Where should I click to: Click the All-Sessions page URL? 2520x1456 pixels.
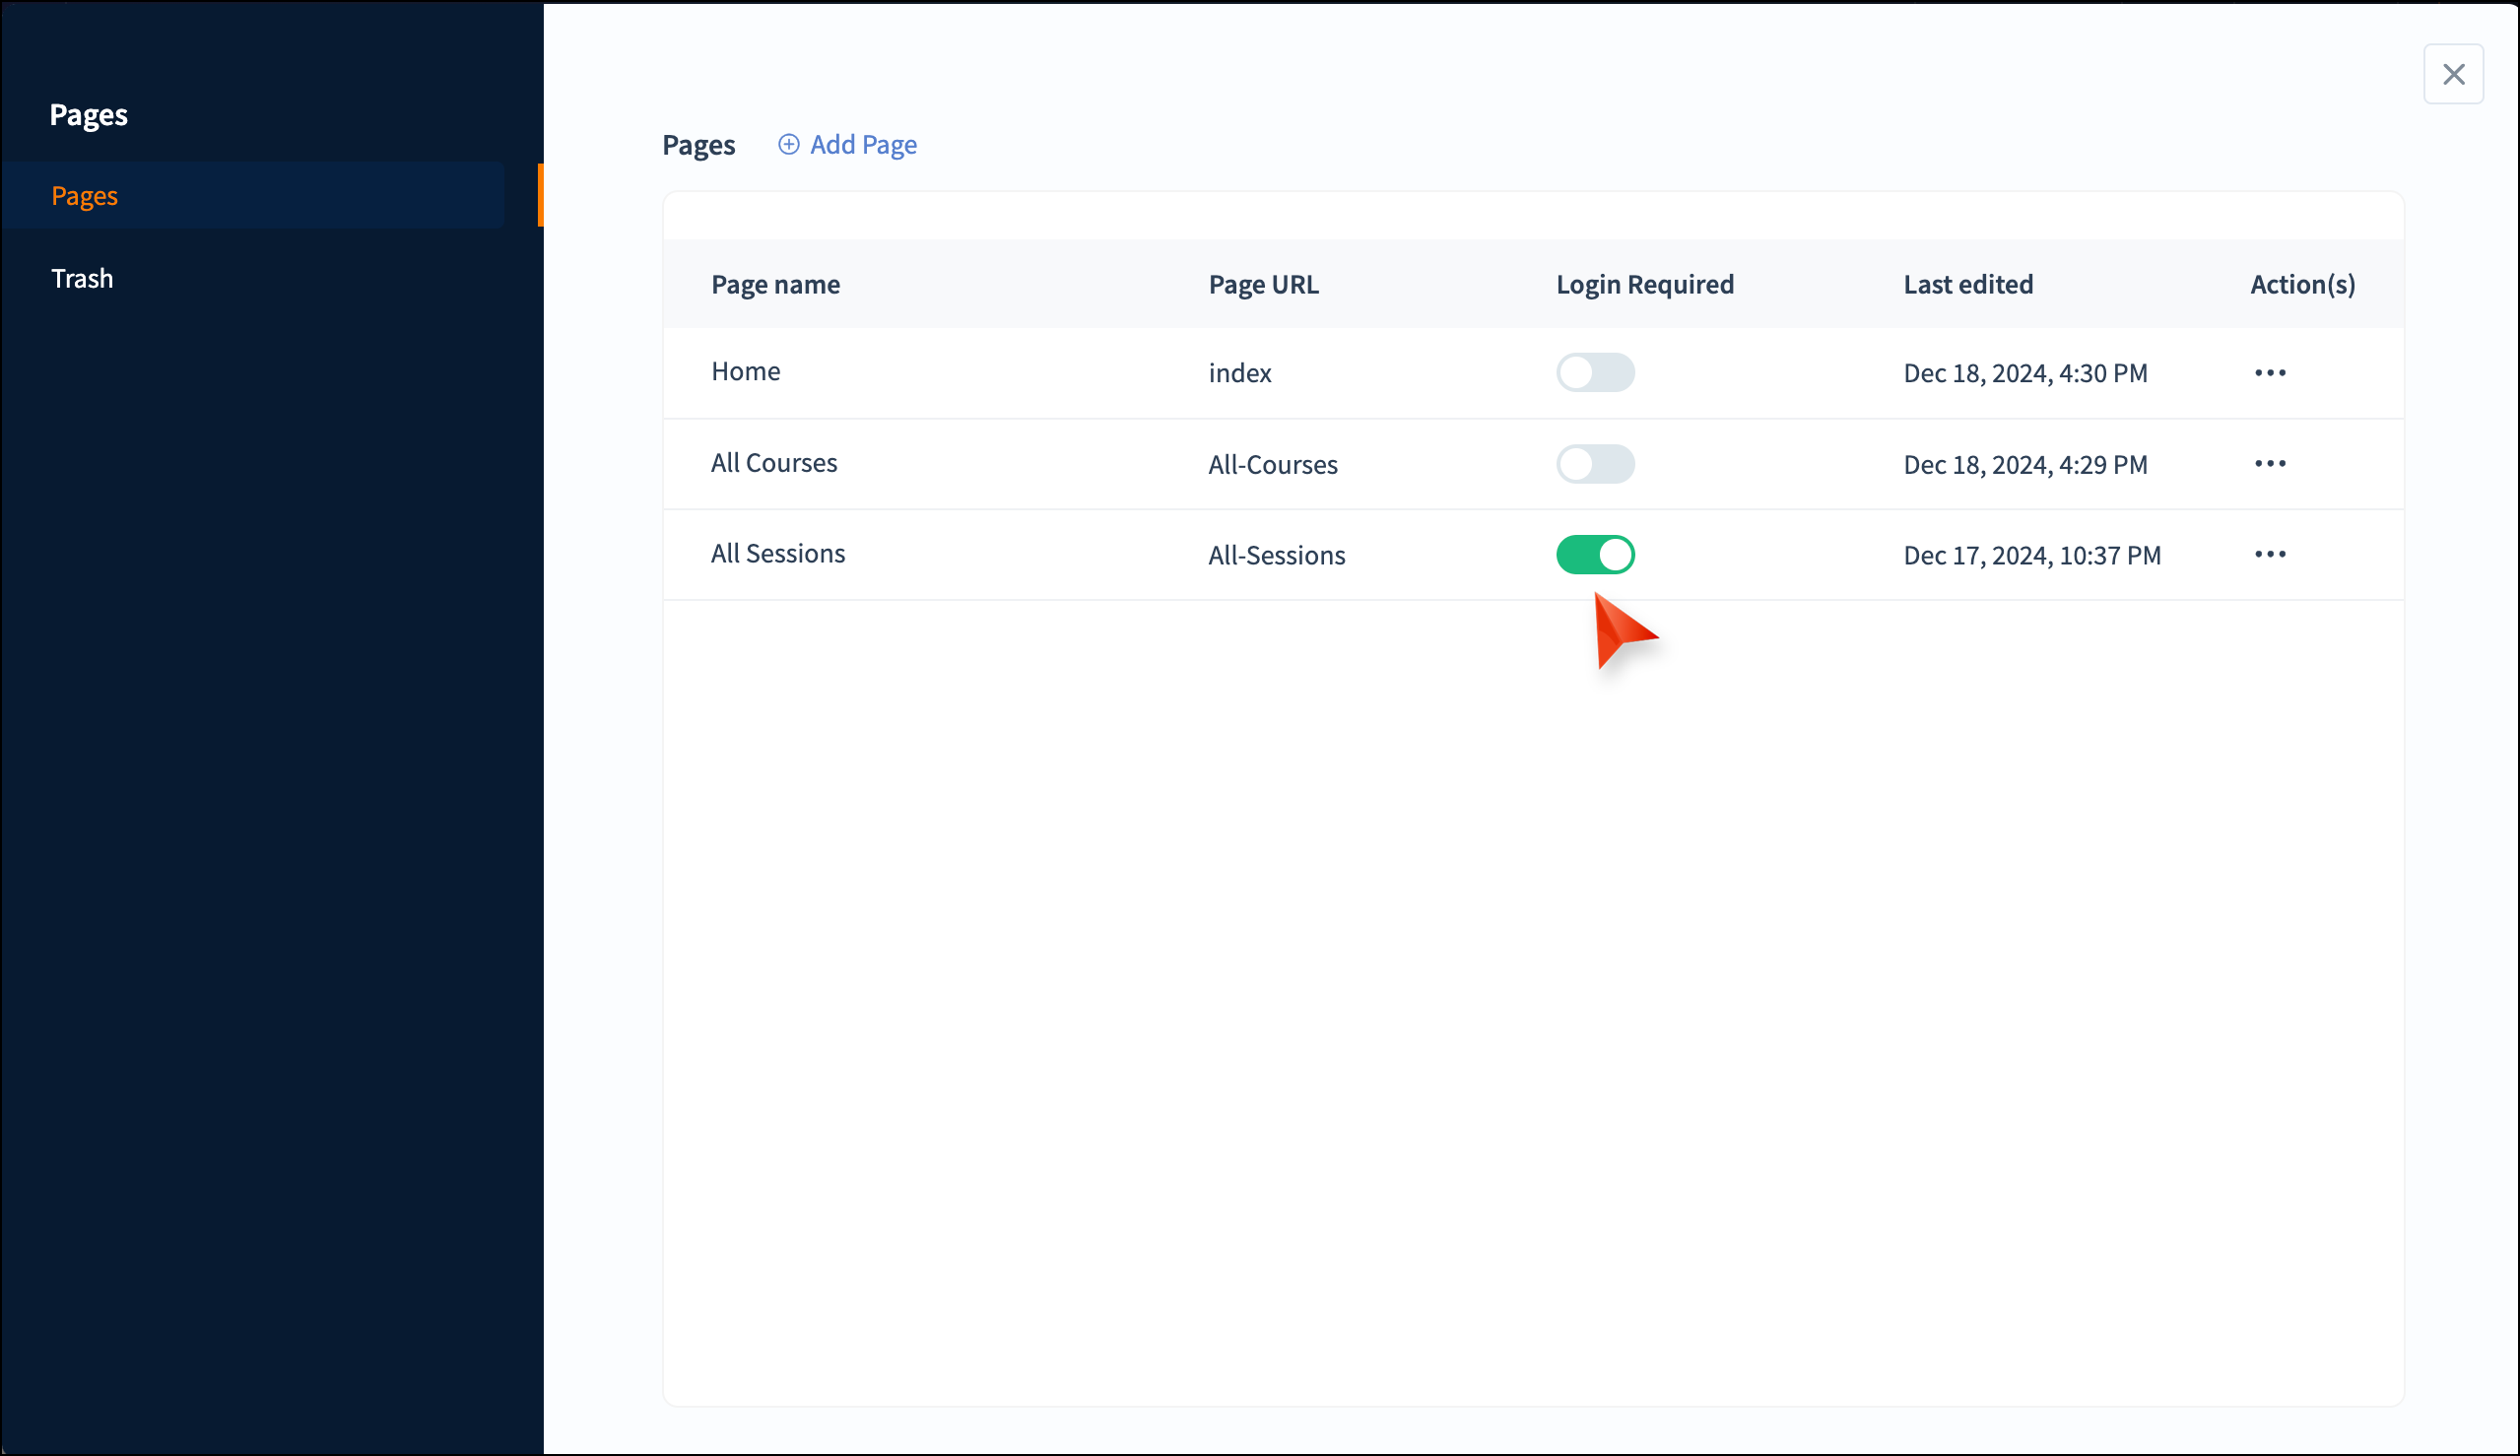[1276, 556]
